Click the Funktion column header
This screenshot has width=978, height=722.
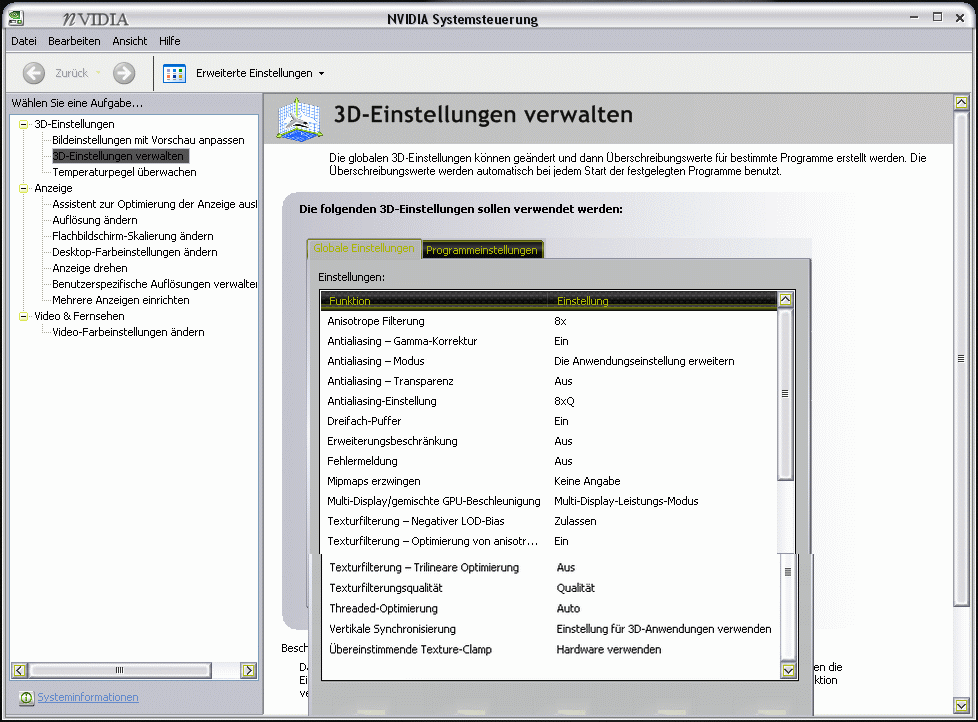pyautogui.click(x=434, y=301)
